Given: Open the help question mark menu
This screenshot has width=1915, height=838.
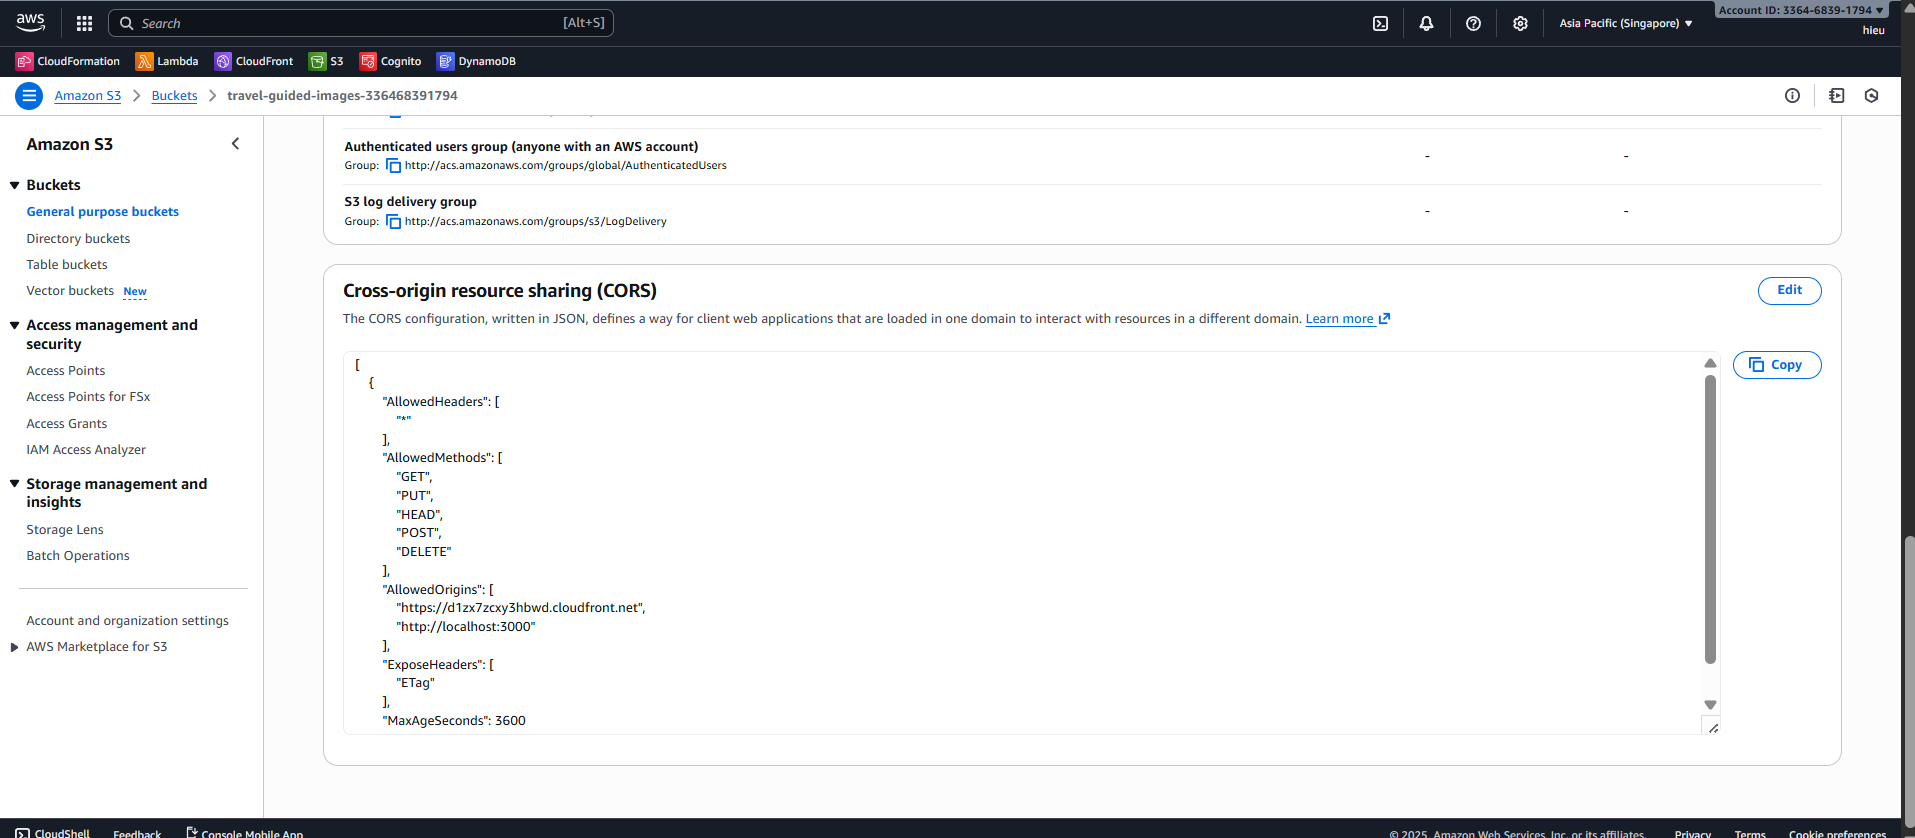Looking at the screenshot, I should click(x=1473, y=23).
